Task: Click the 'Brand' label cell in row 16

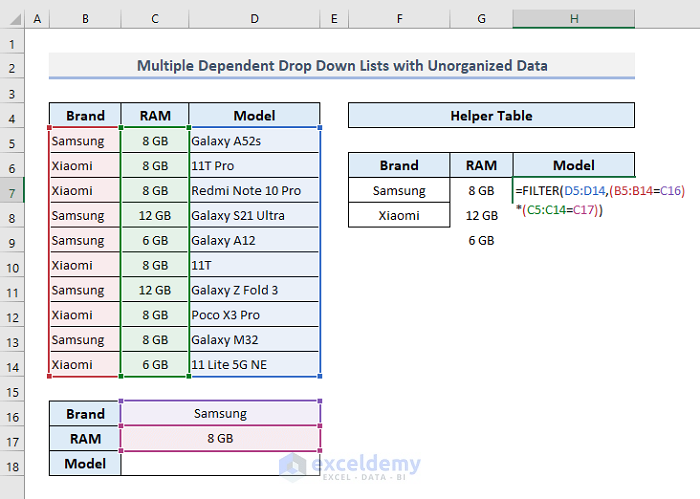Action: pyautogui.click(x=85, y=414)
